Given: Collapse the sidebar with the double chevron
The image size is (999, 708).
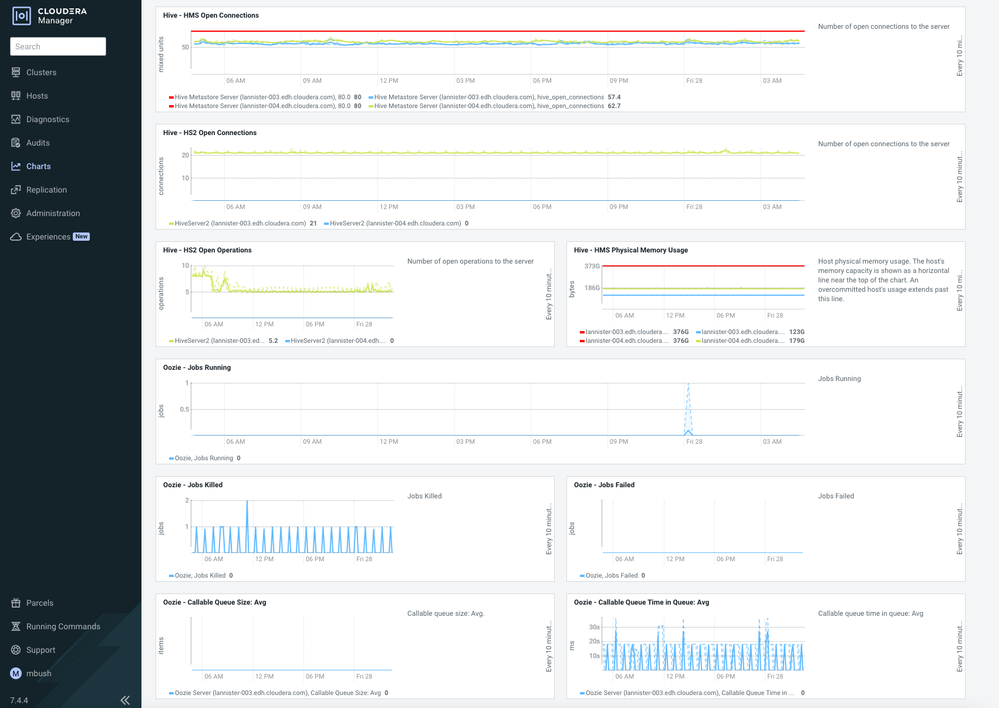Looking at the screenshot, I should 126,700.
